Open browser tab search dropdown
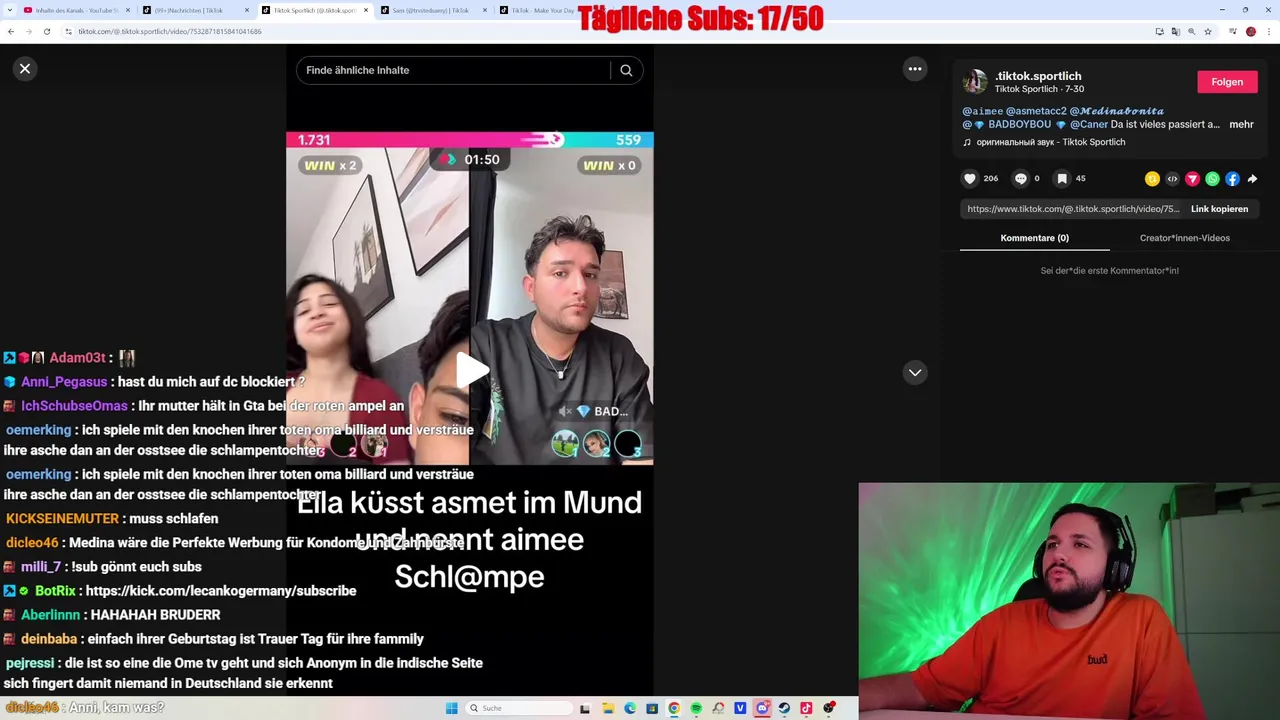1280x720 pixels. point(9,10)
